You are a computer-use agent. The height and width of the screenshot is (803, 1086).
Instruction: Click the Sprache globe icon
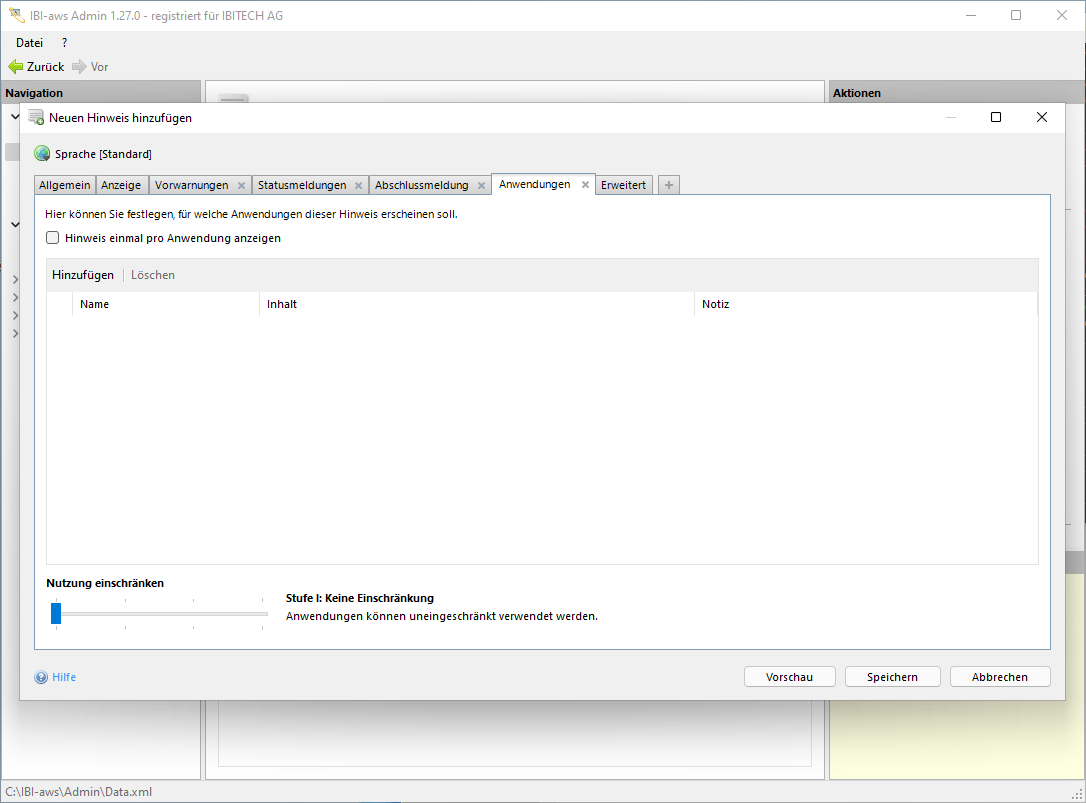(x=42, y=154)
